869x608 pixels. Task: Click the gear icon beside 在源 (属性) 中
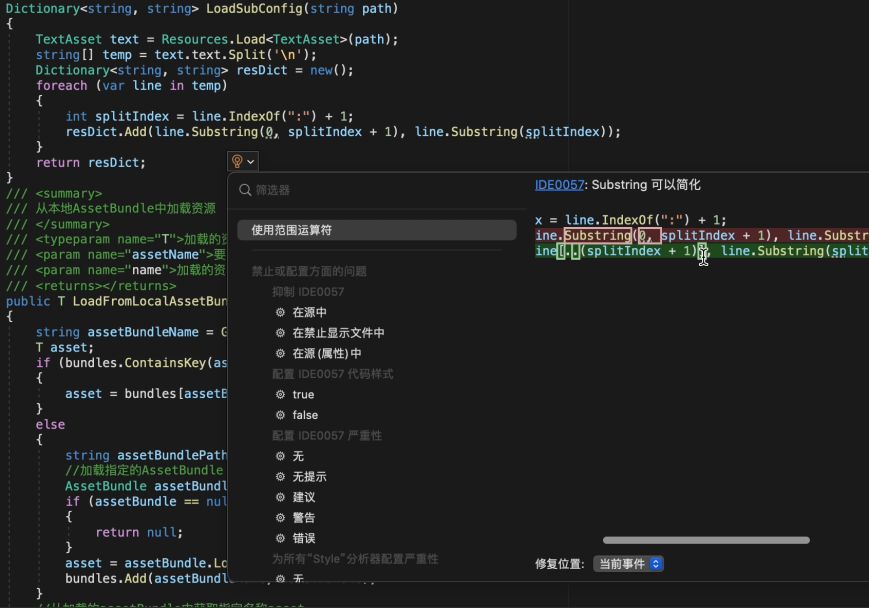click(x=280, y=354)
